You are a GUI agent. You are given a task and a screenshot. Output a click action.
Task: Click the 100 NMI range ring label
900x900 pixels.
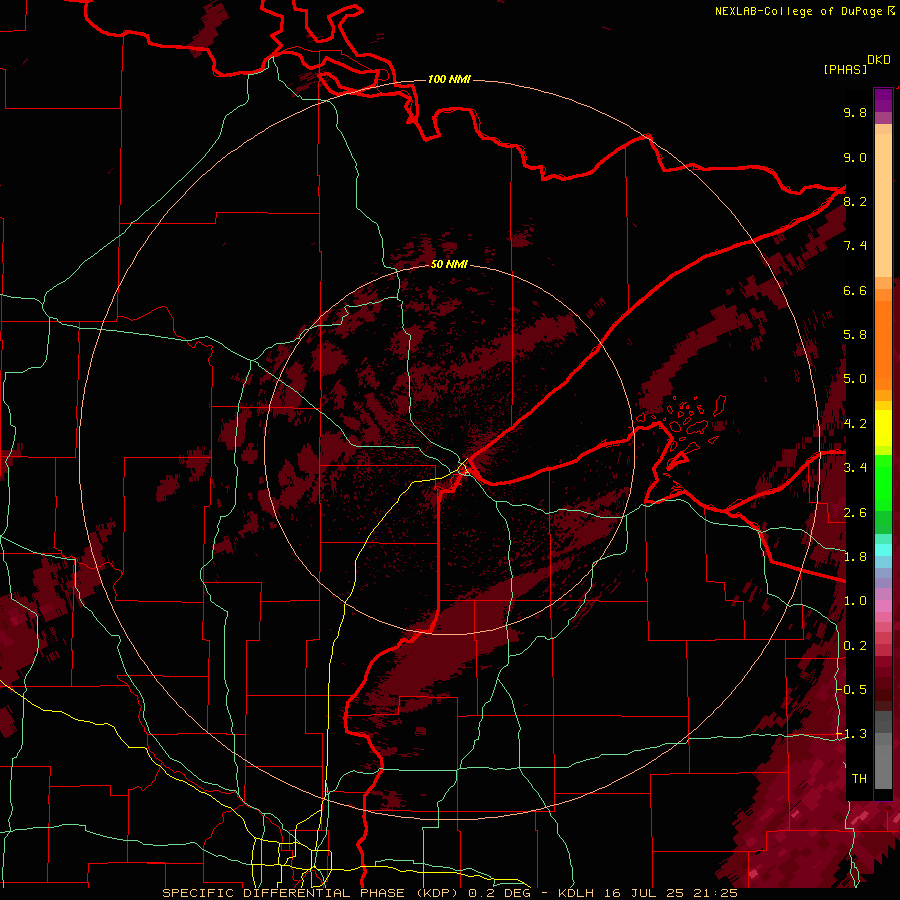[449, 79]
